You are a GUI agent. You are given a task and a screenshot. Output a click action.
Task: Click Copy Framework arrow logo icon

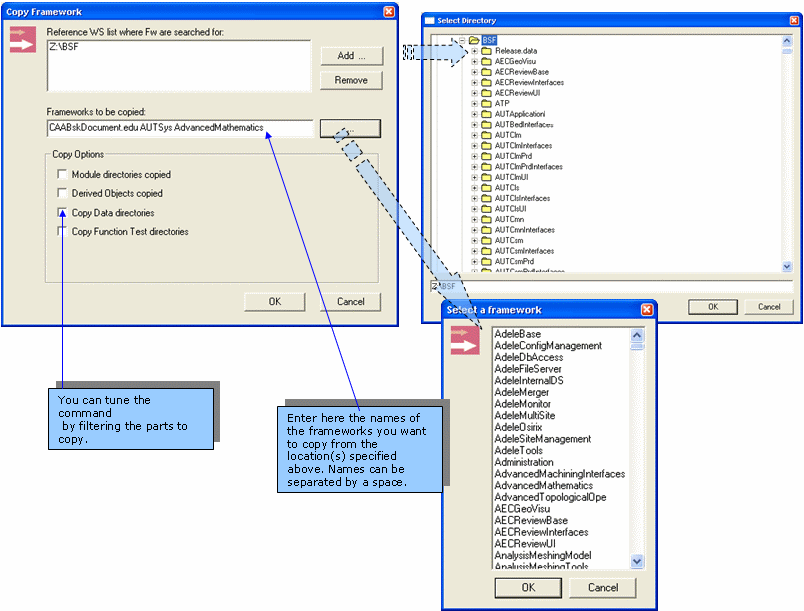(23, 39)
